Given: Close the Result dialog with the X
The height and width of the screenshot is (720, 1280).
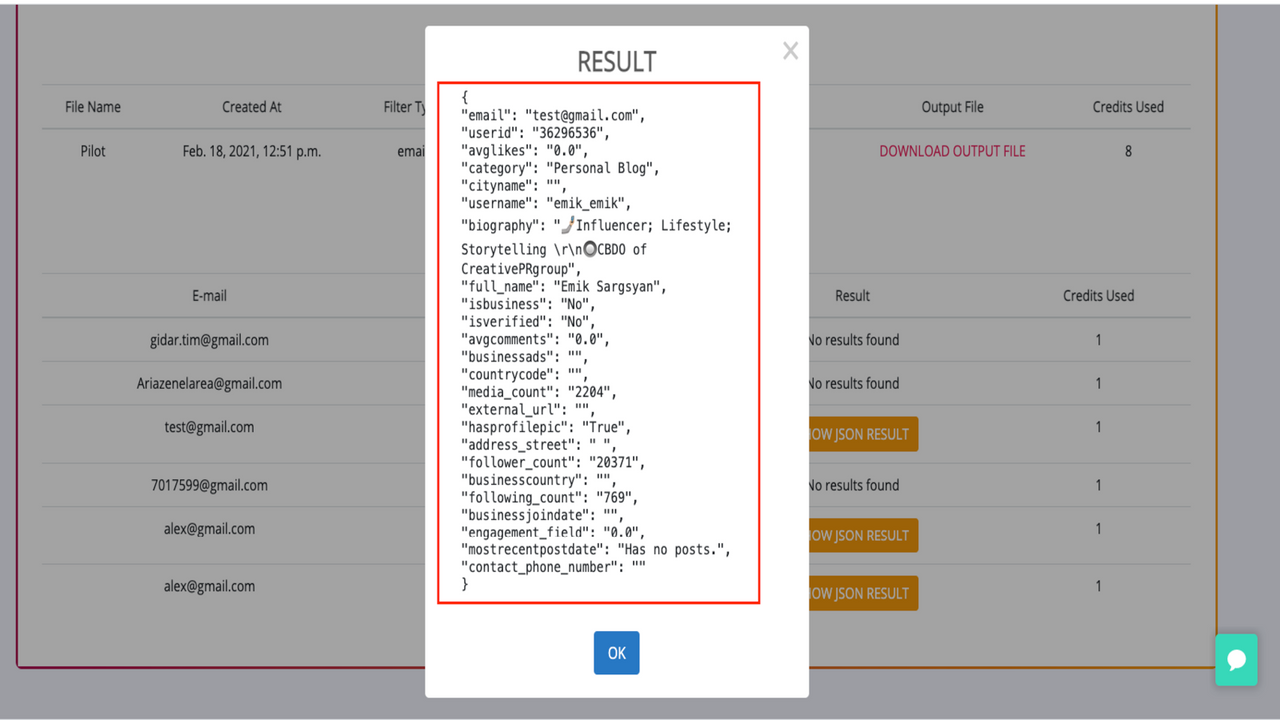Looking at the screenshot, I should [790, 51].
